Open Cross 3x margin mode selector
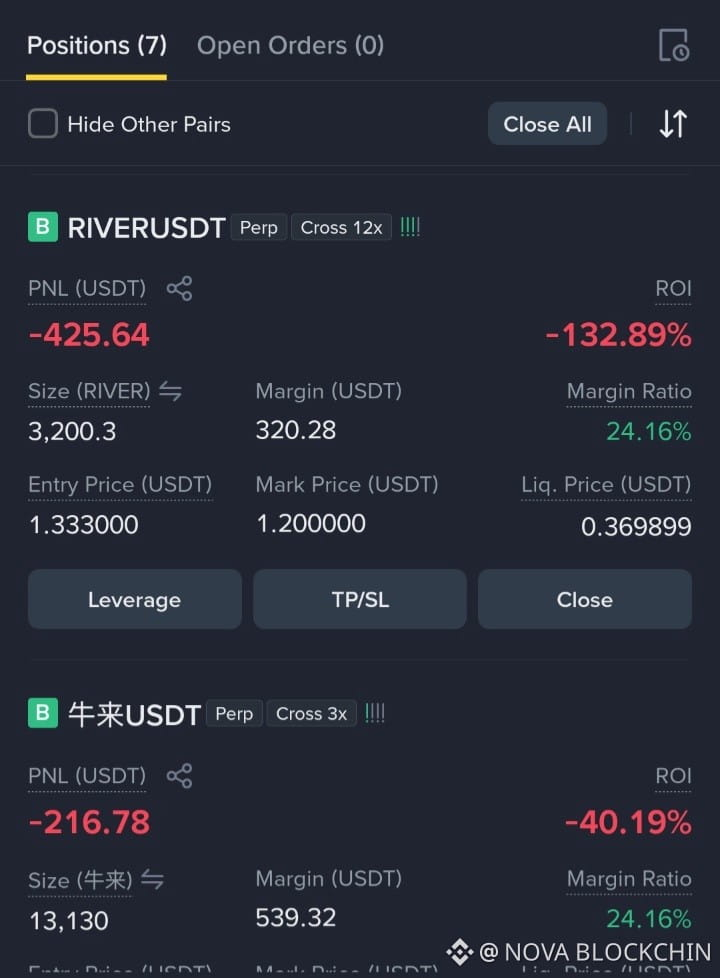The height and width of the screenshot is (978, 720). point(311,714)
